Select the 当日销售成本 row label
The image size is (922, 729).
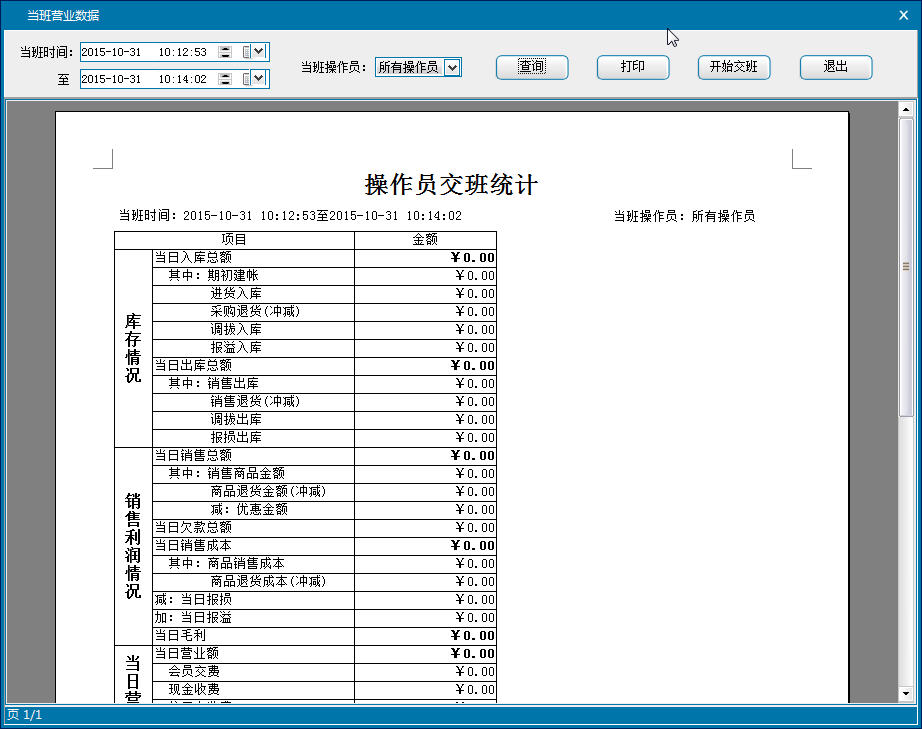pyautogui.click(x=193, y=546)
